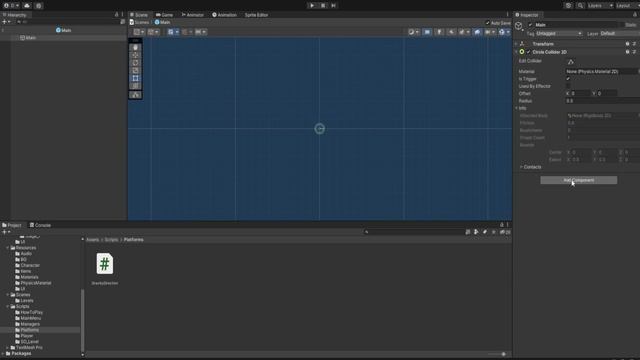
Task: Open the scene draw mode dropdown
Action: (x=413, y=32)
